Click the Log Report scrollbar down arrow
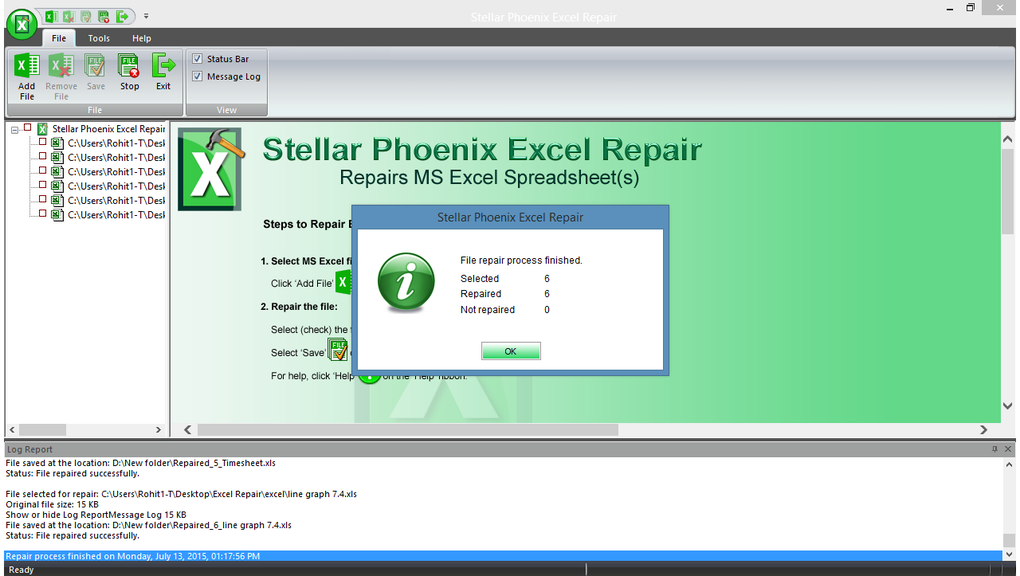This screenshot has height=576, width=1020. tap(1009, 555)
